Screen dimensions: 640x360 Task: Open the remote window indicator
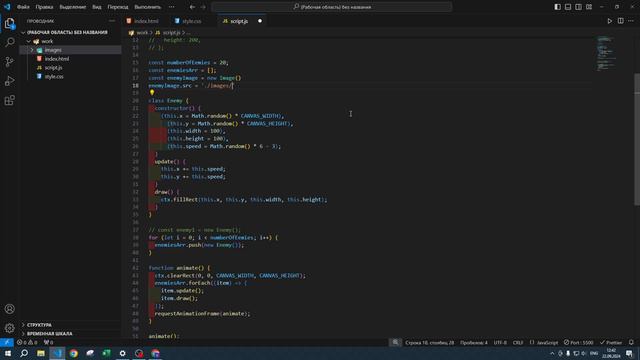(7, 342)
